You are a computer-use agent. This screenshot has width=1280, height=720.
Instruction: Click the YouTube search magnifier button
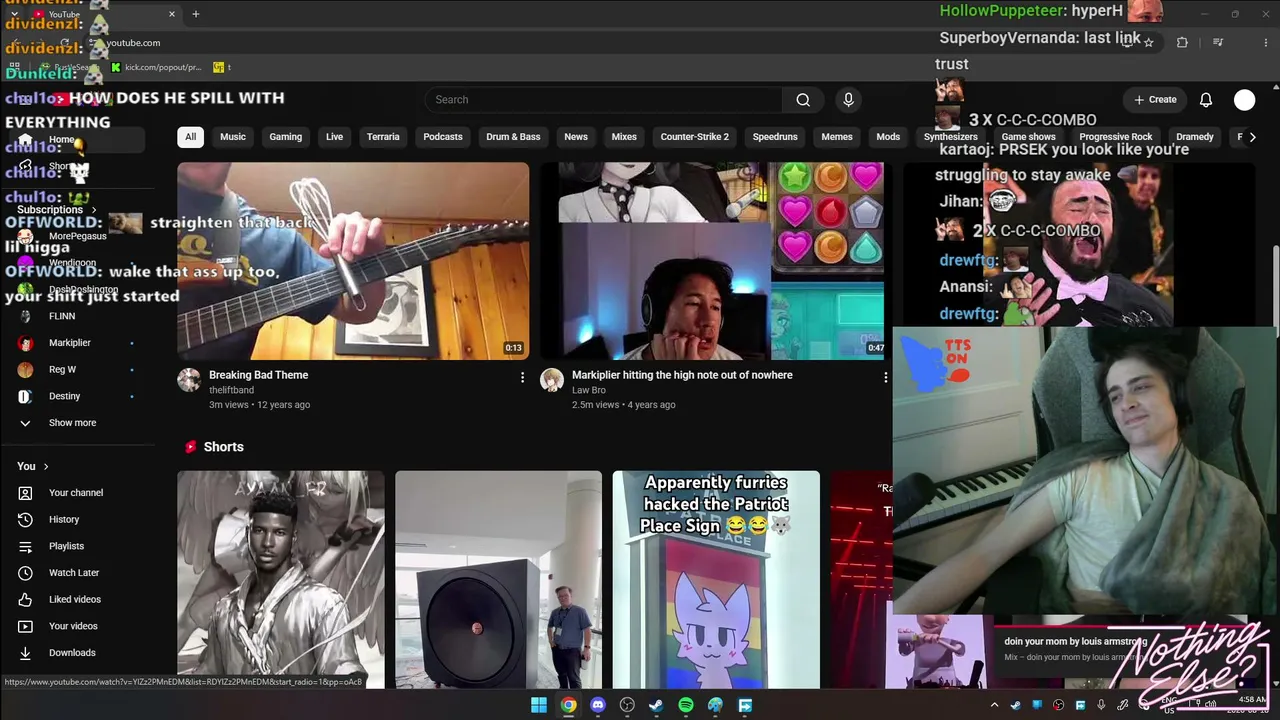[x=803, y=100]
